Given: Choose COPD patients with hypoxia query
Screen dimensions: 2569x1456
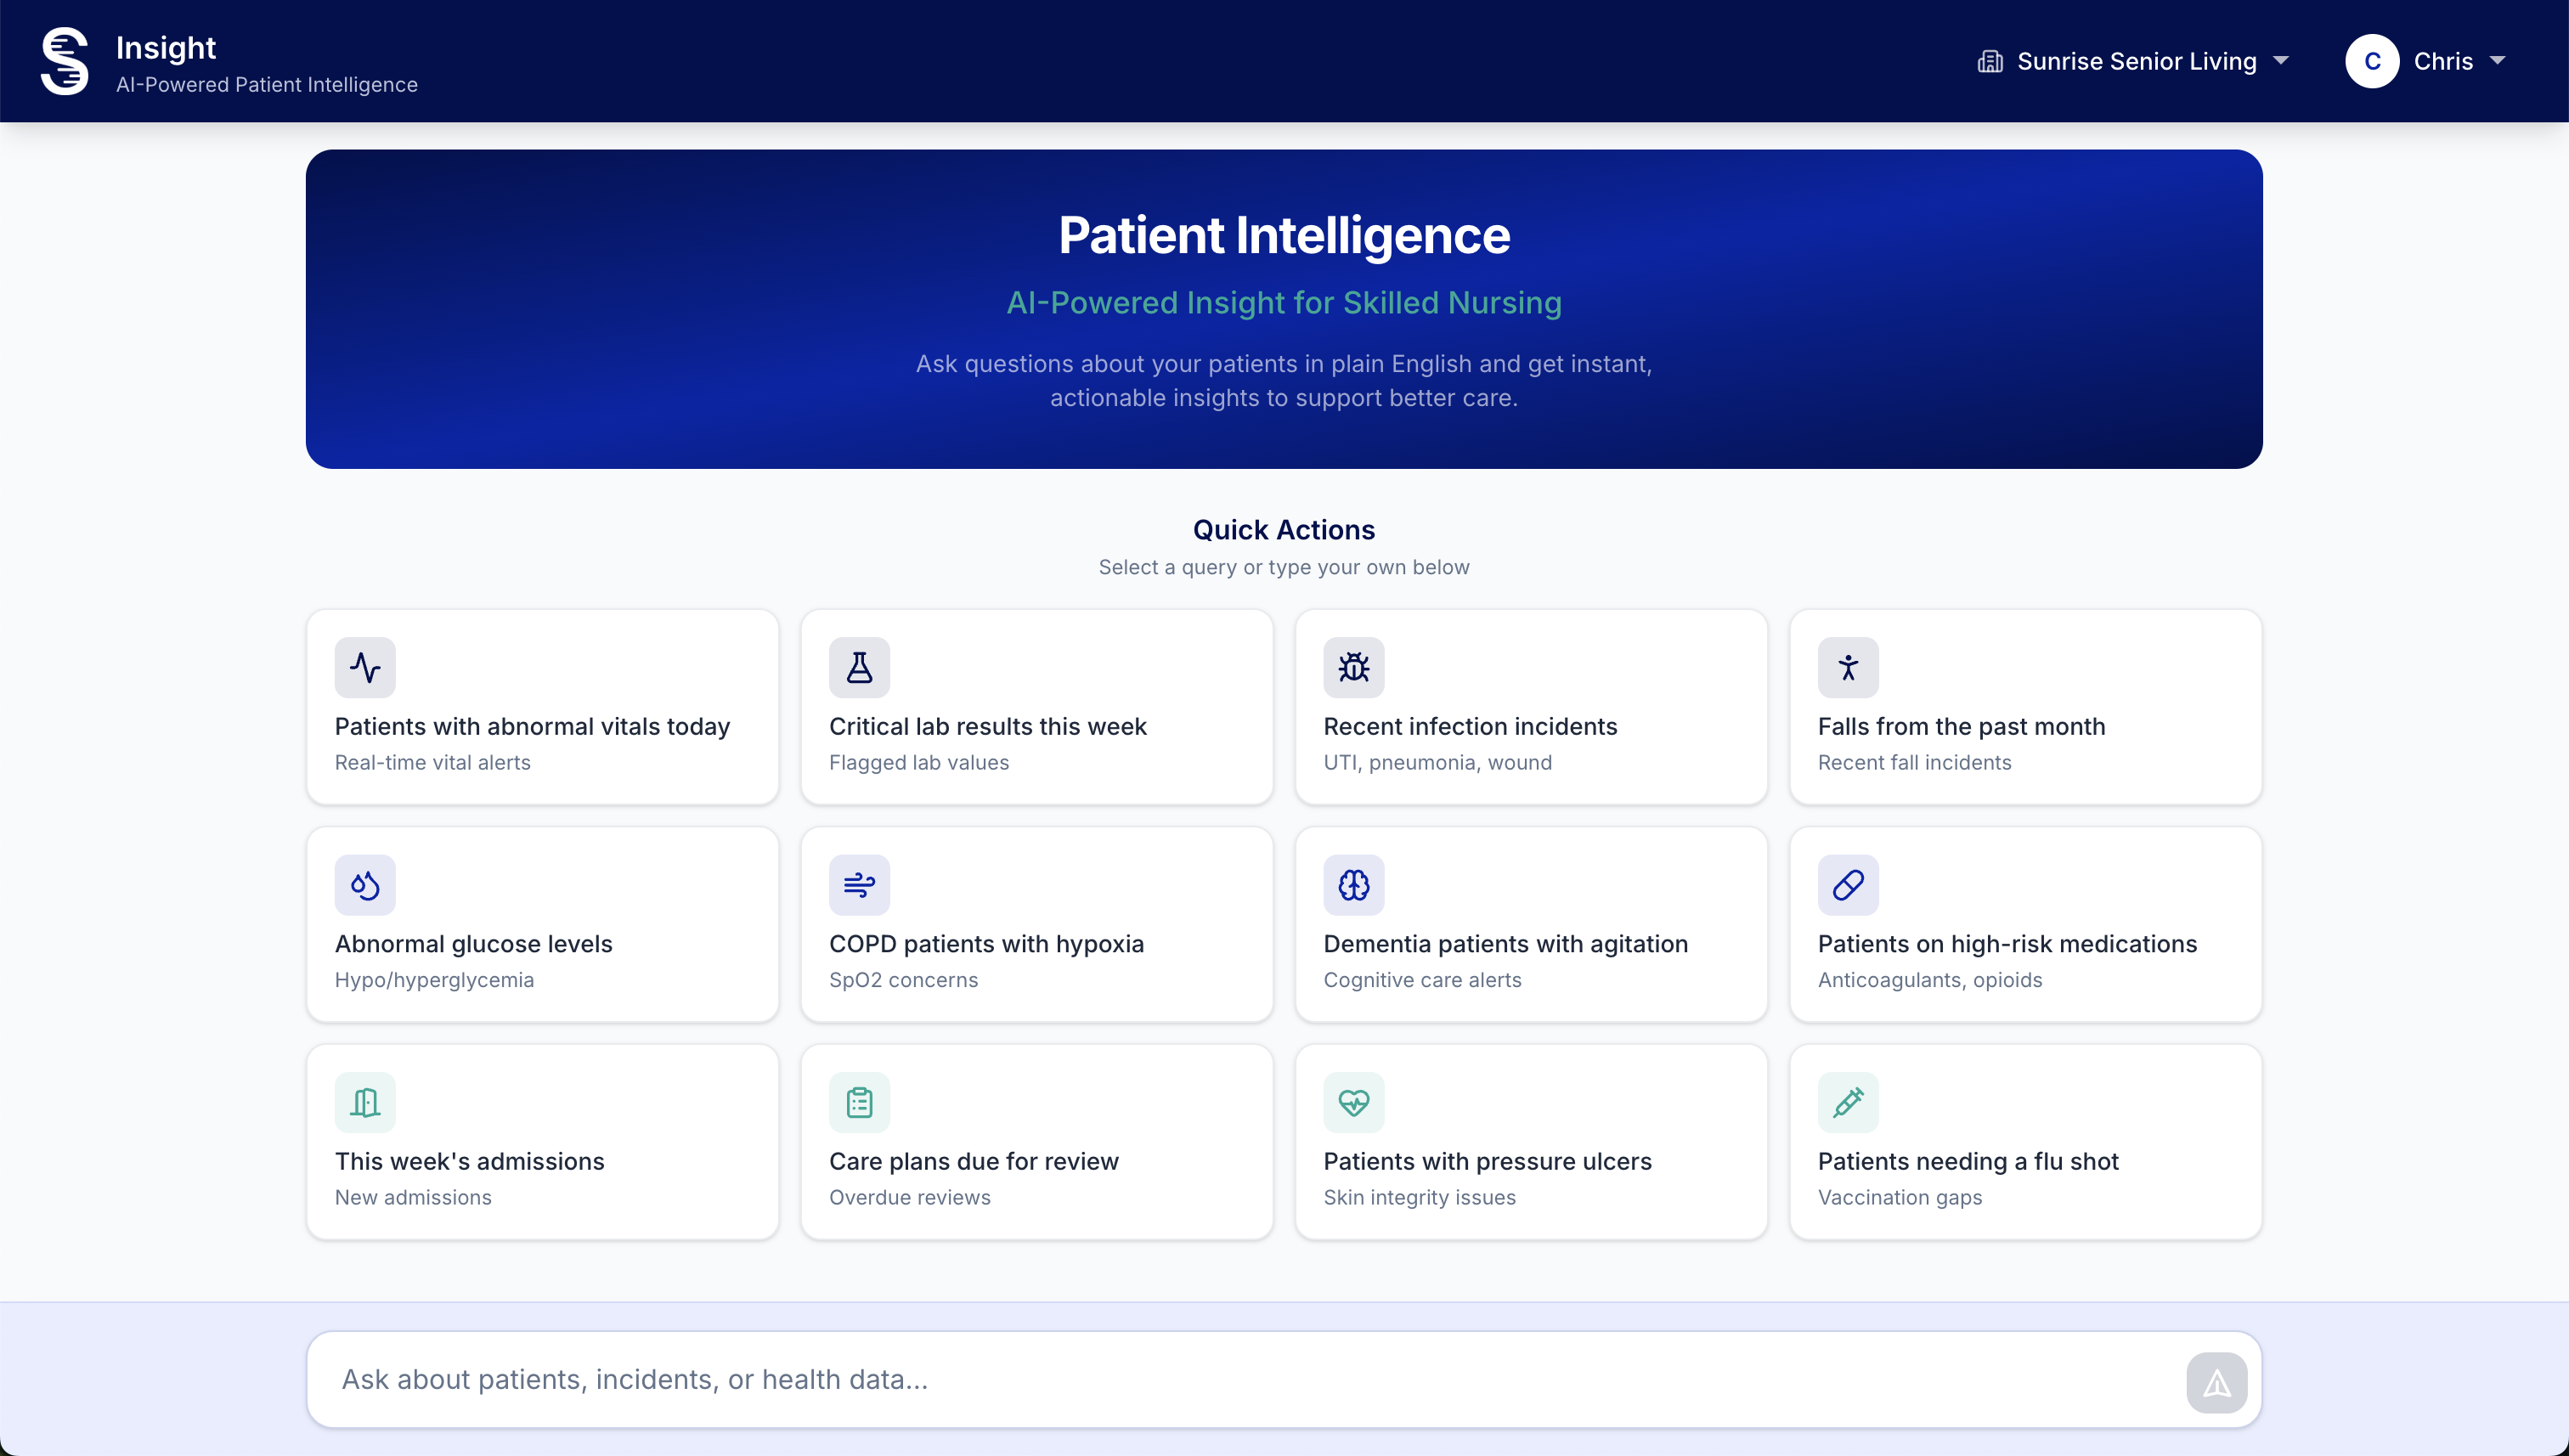Looking at the screenshot, I should point(1037,924).
